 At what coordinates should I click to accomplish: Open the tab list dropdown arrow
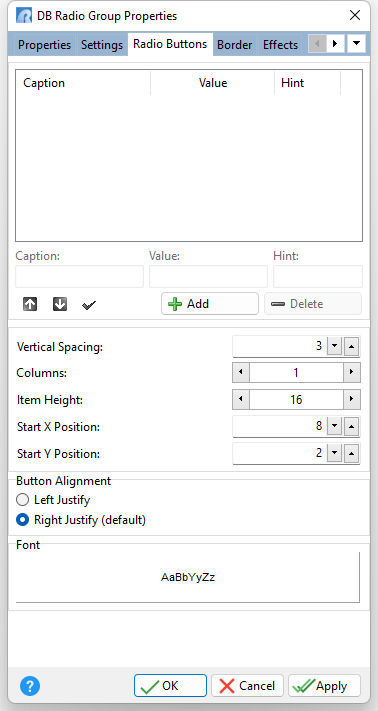click(x=356, y=44)
